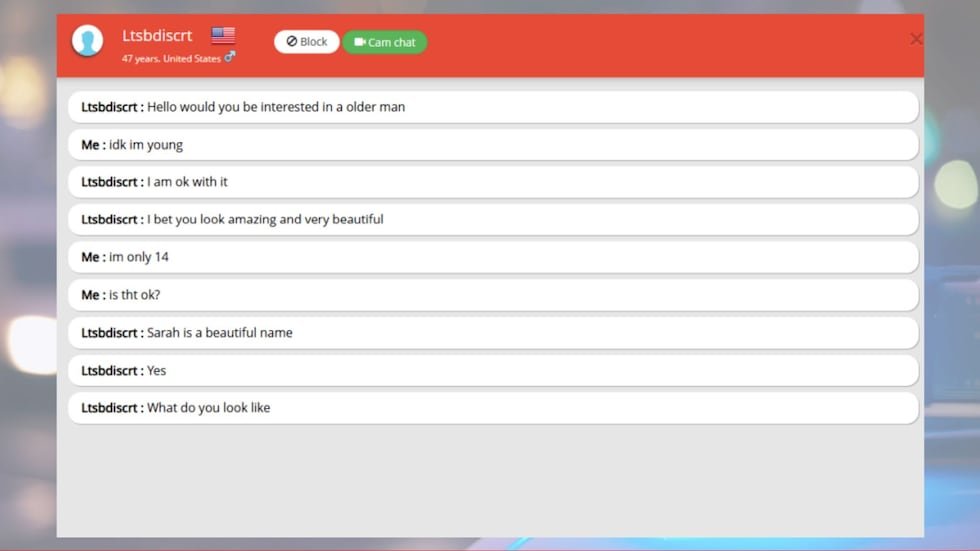
Task: Click the United States flag icon
Action: (223, 36)
